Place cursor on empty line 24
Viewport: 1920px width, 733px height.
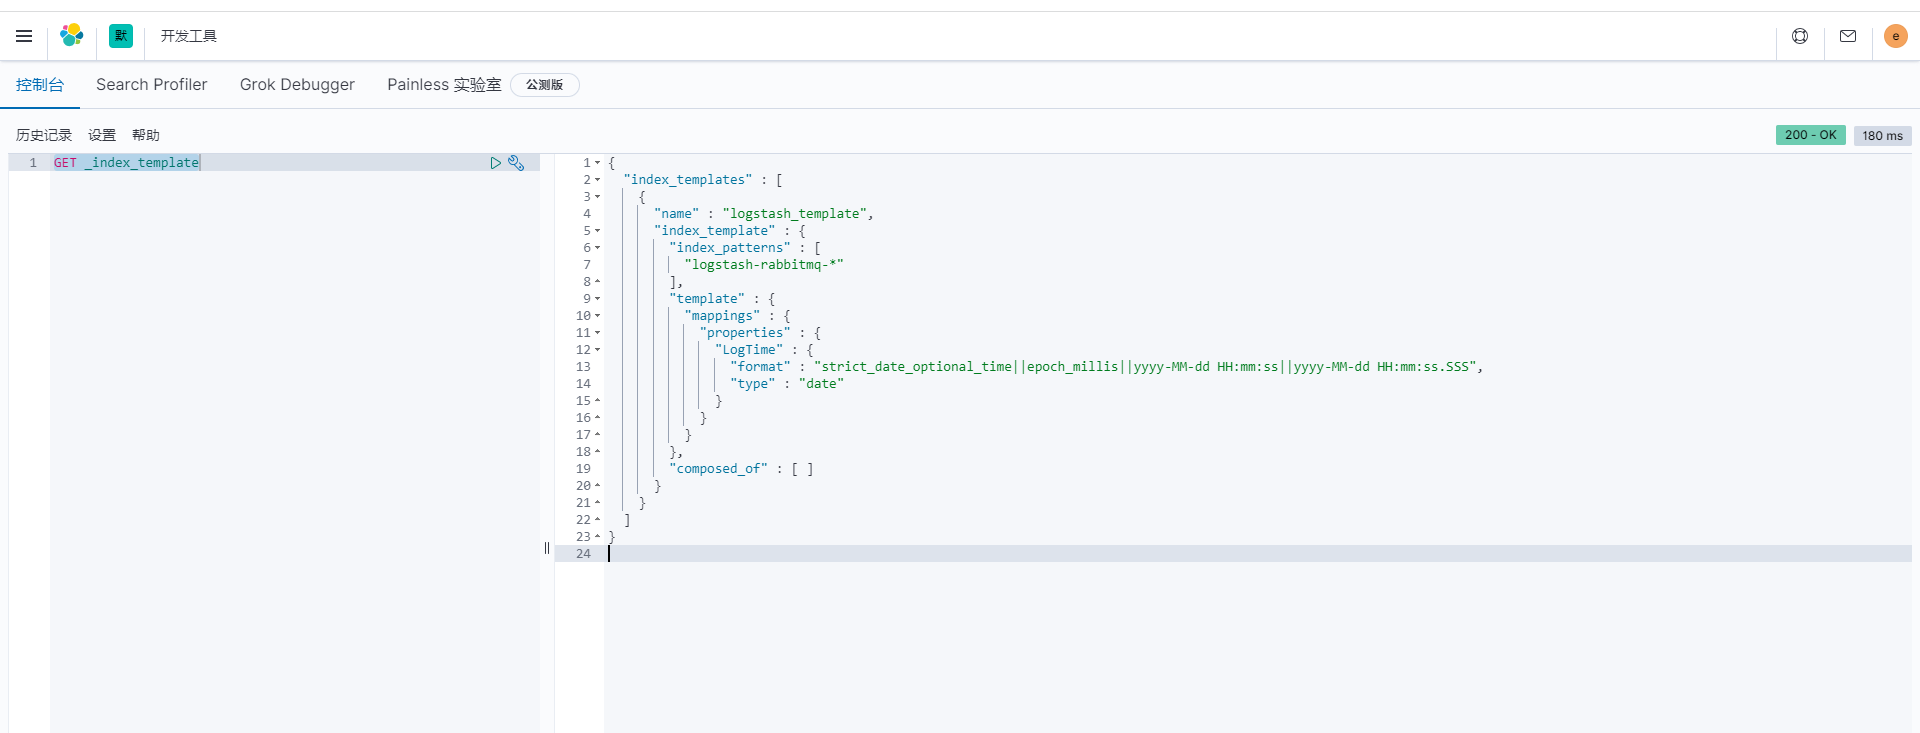point(1258,554)
